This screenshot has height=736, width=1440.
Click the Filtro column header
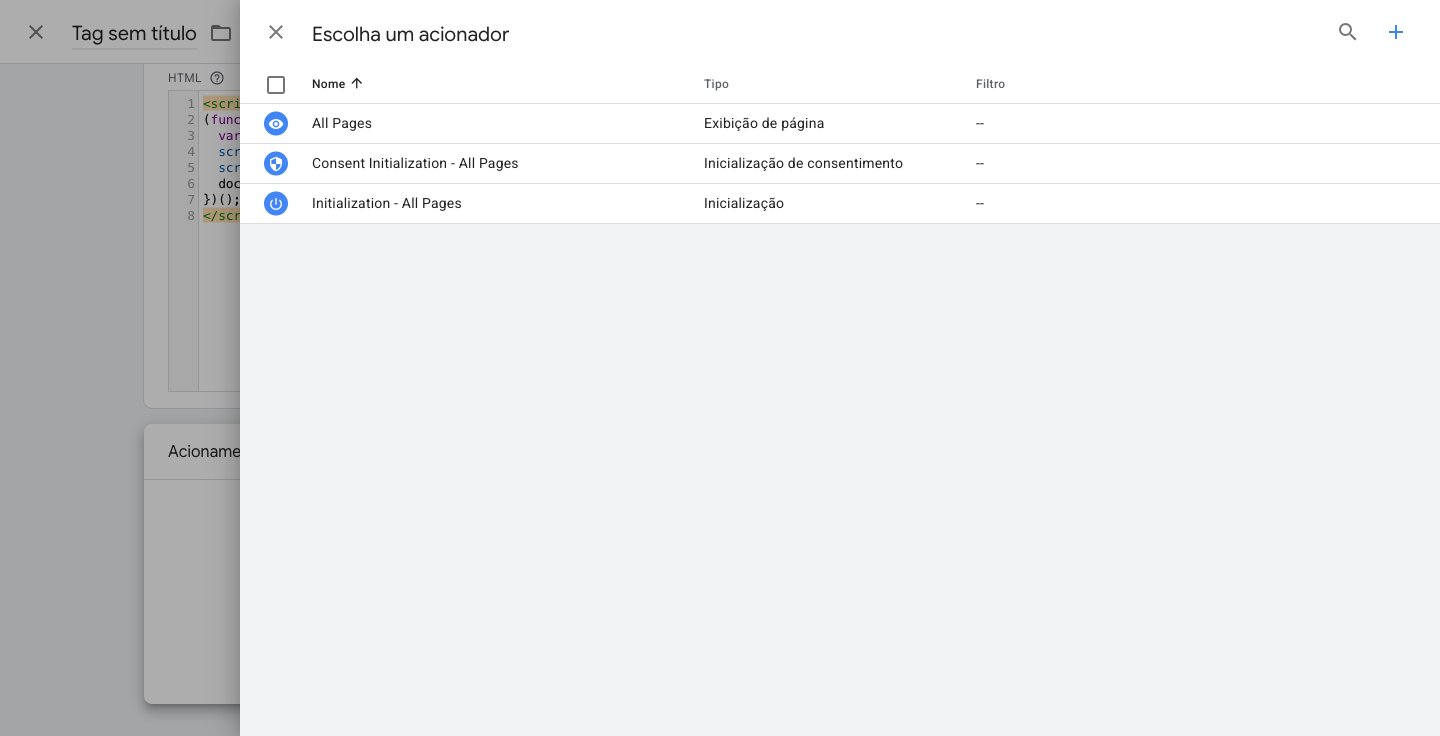990,84
